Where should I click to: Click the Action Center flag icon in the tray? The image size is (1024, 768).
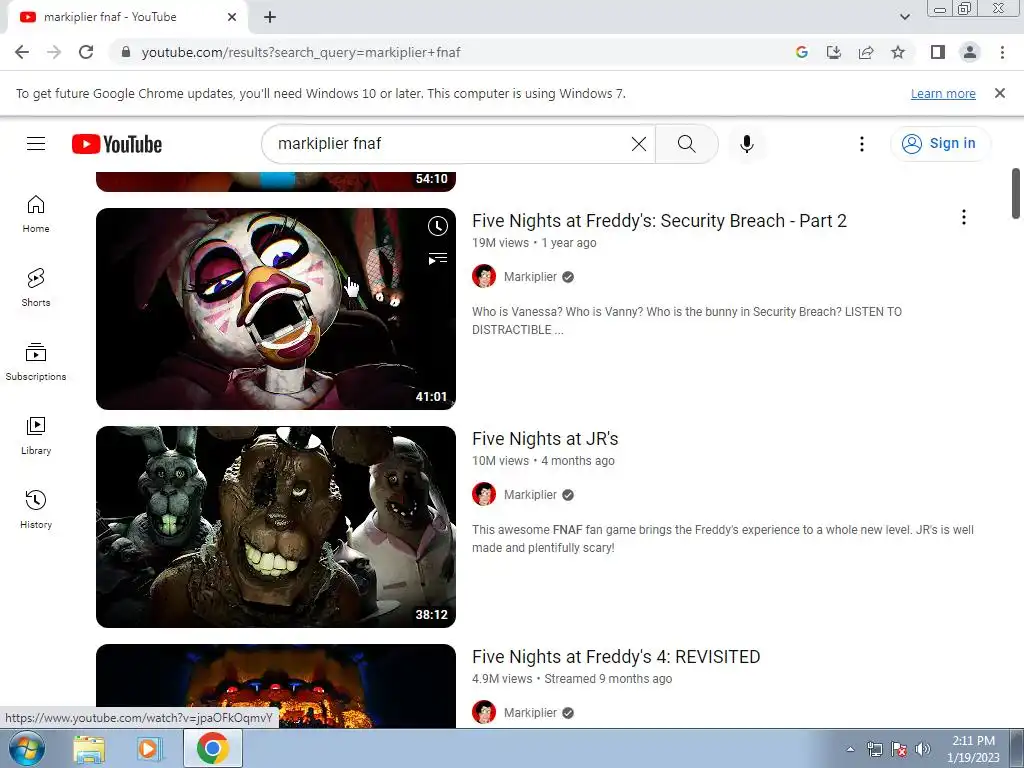899,749
